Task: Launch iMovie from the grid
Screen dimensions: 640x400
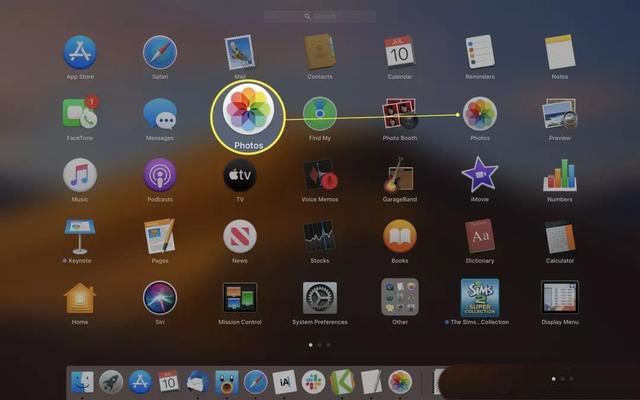Action: (x=480, y=175)
